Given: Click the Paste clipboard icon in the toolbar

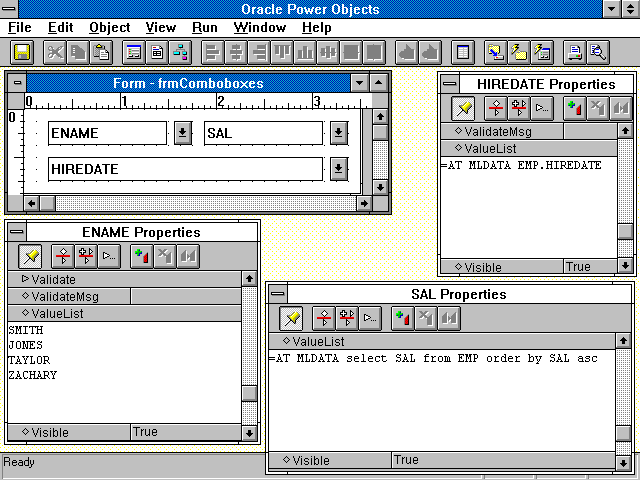Looking at the screenshot, I should point(101,52).
